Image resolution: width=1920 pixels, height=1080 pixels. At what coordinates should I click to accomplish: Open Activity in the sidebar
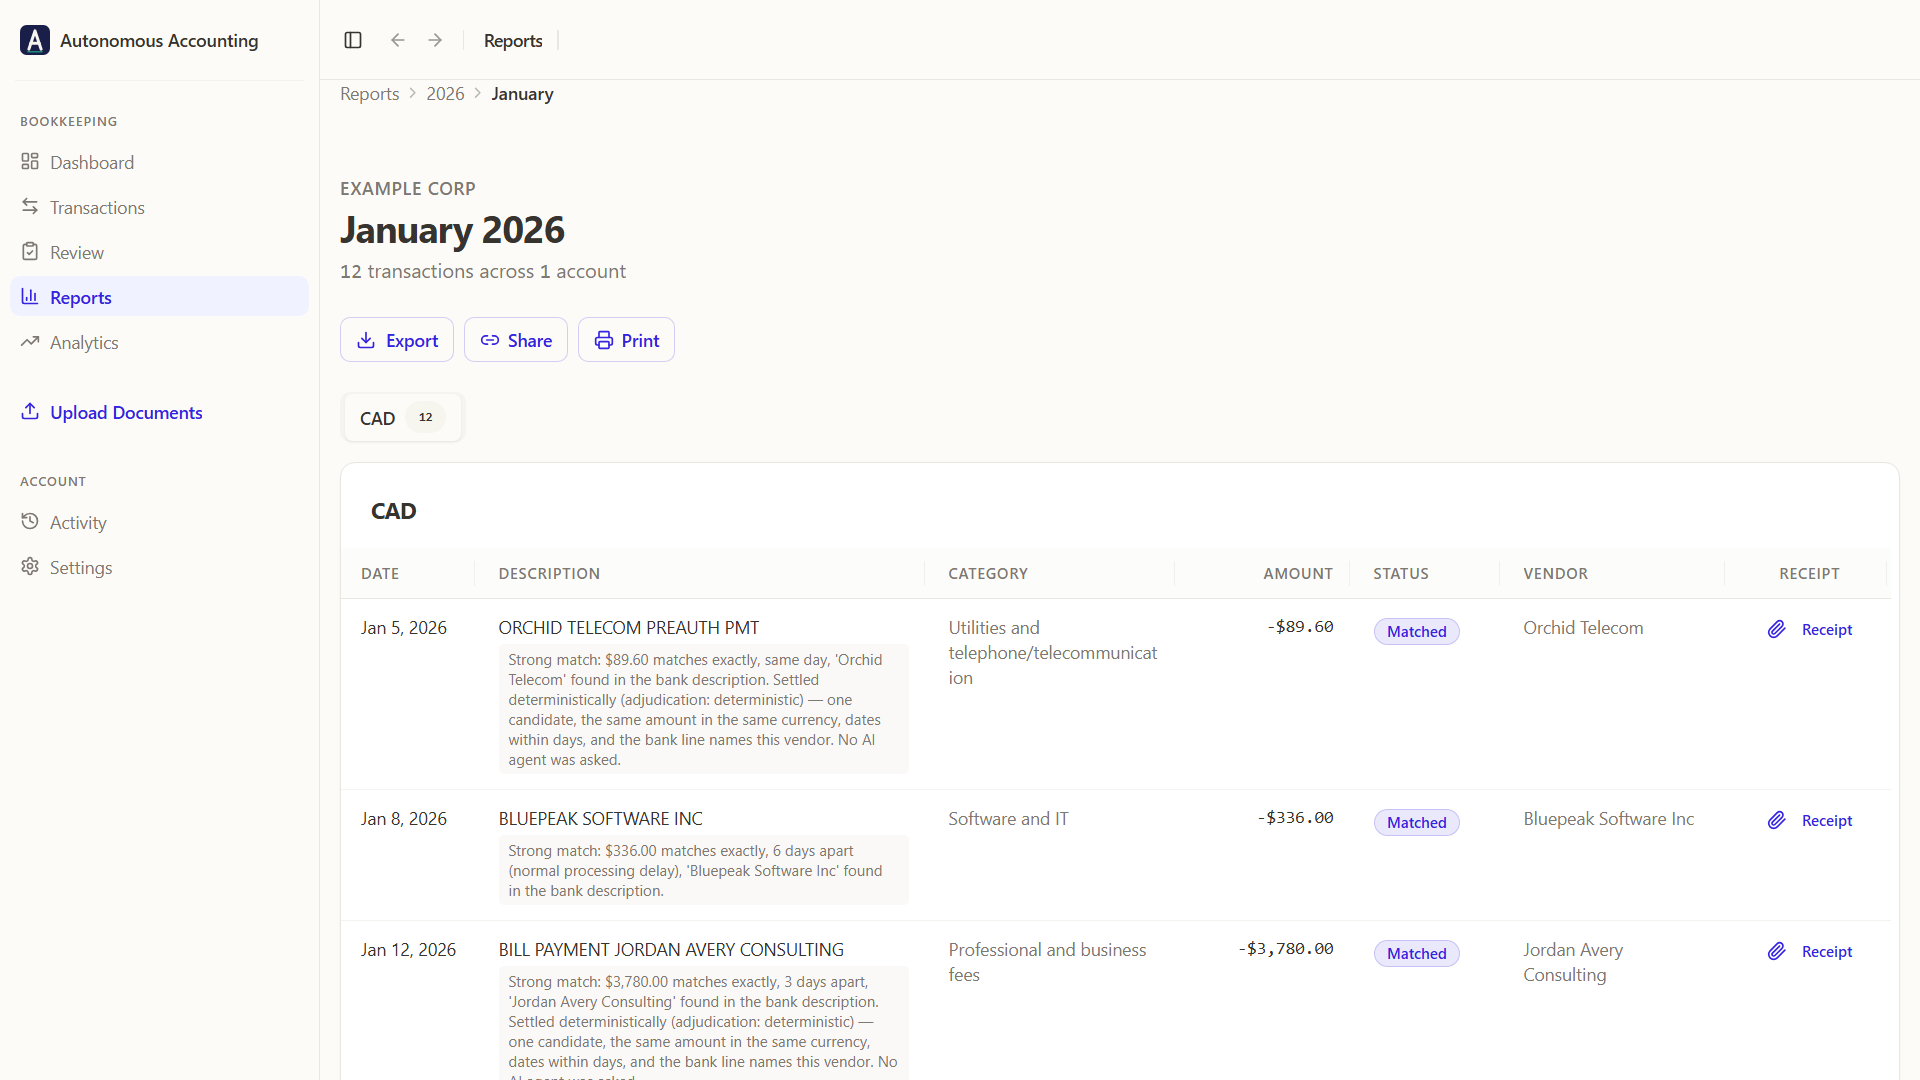coord(159,522)
